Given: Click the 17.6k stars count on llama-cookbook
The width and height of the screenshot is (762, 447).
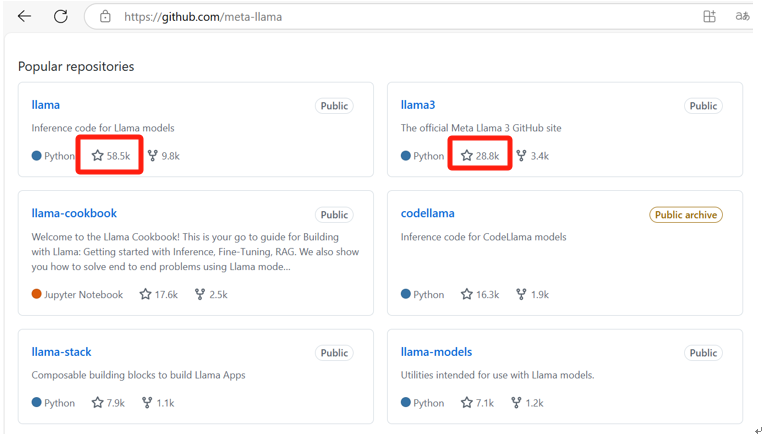Looking at the screenshot, I should point(166,295).
